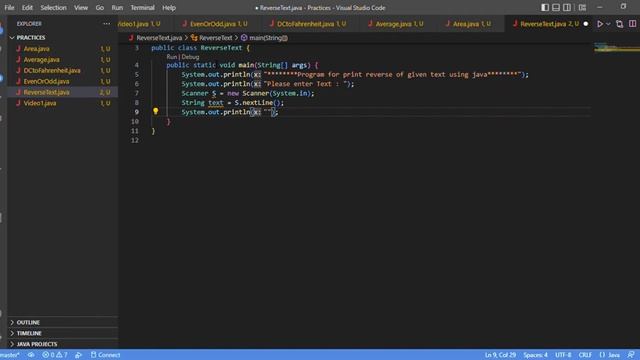This screenshot has height=360, width=640.
Task: Click main(String[]) method breadcrumb
Action: click(x=264, y=38)
